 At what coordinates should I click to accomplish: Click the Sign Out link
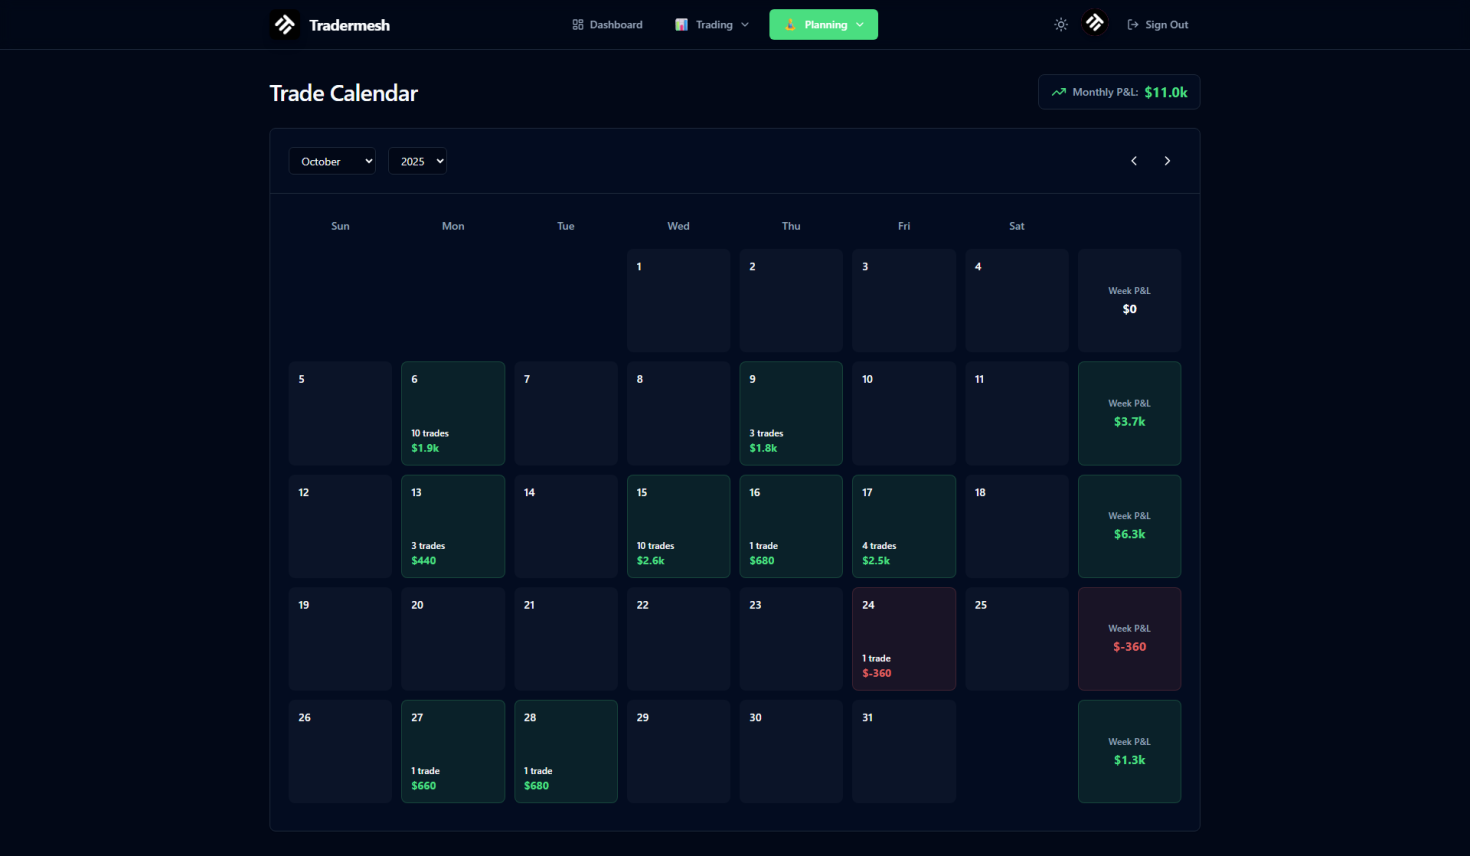tap(1158, 25)
